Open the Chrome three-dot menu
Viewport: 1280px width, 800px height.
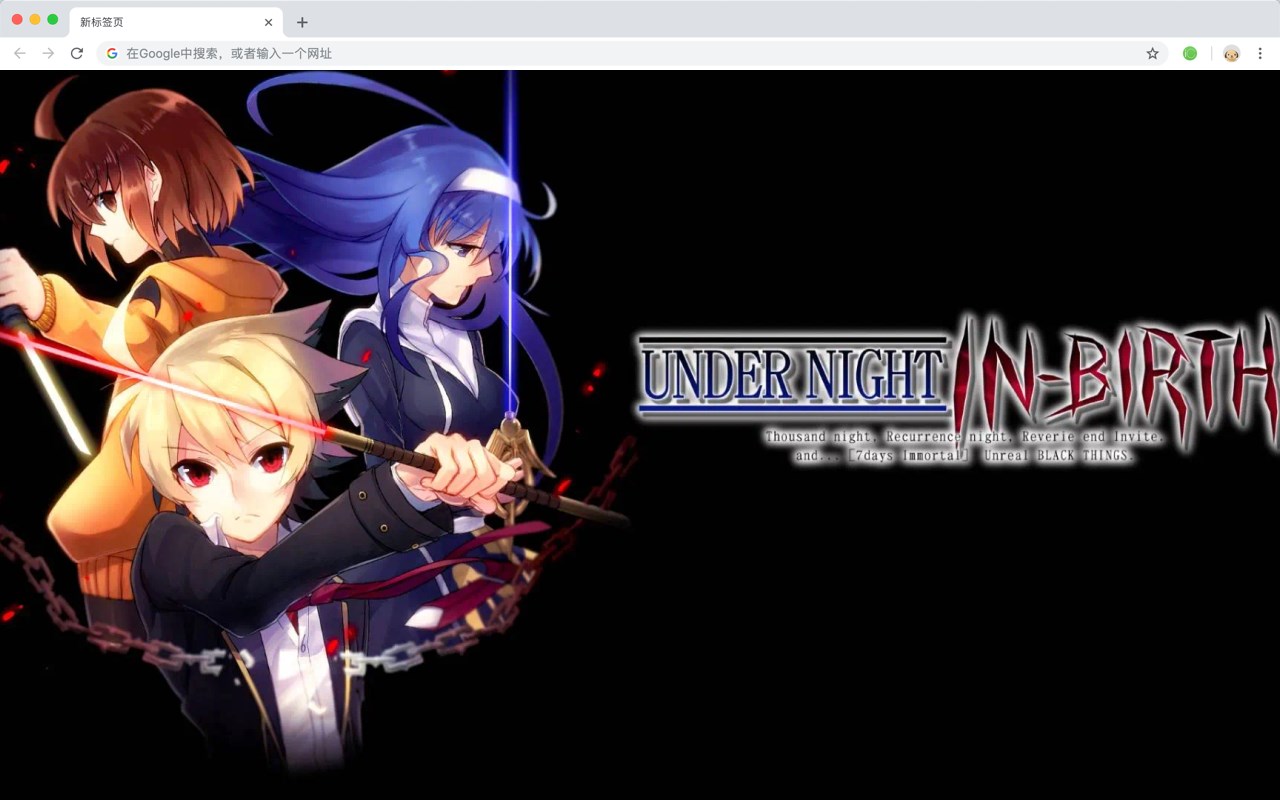(x=1260, y=53)
